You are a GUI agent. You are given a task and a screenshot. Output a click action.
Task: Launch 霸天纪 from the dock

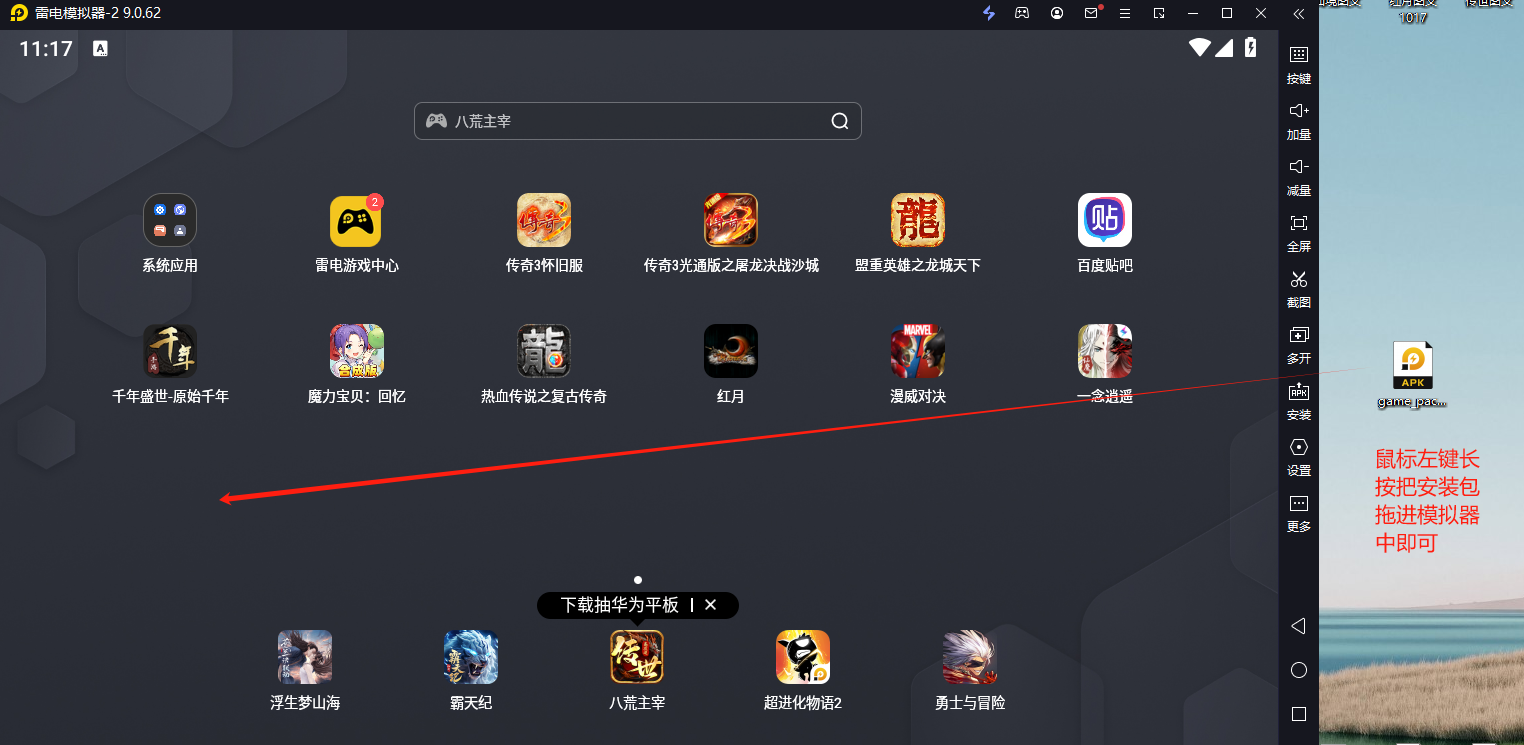471,657
